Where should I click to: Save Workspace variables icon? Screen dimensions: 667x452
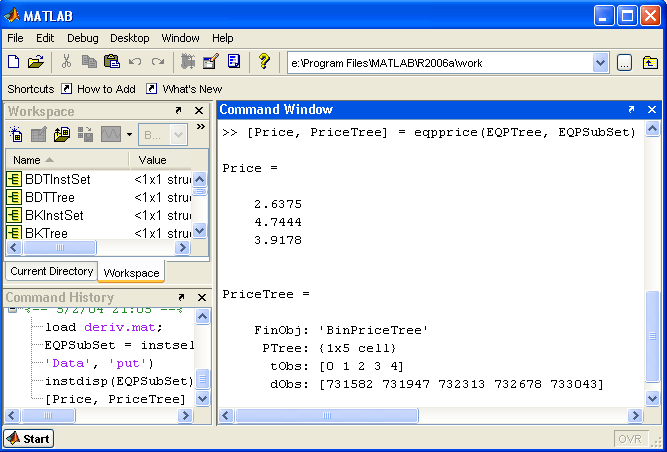click(x=85, y=134)
